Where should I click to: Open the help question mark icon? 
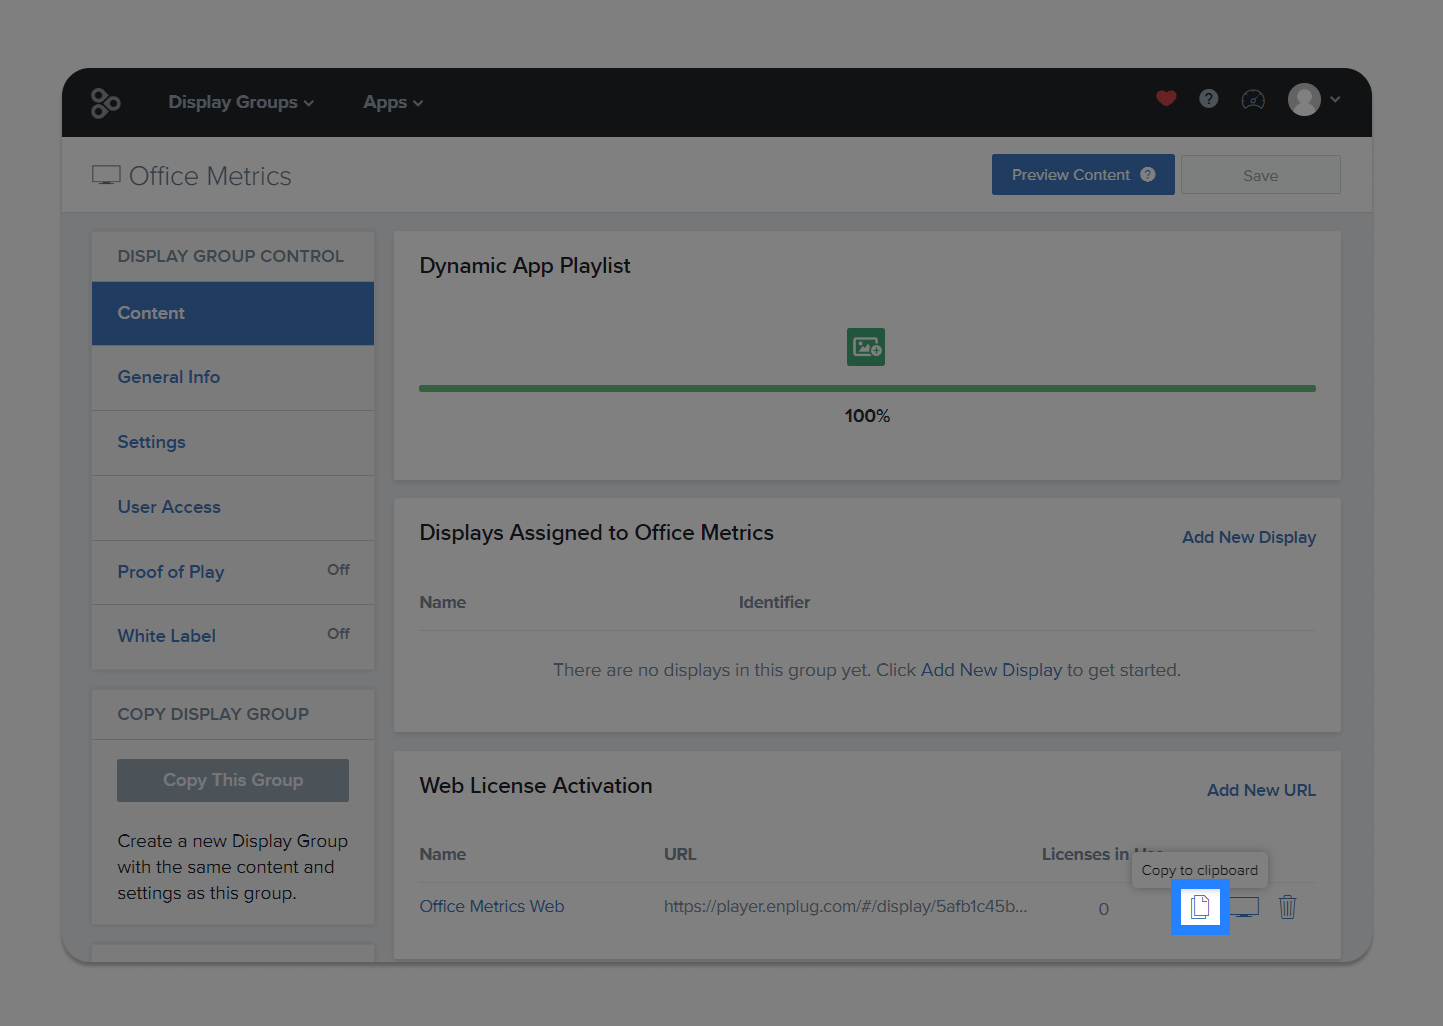pyautogui.click(x=1209, y=98)
